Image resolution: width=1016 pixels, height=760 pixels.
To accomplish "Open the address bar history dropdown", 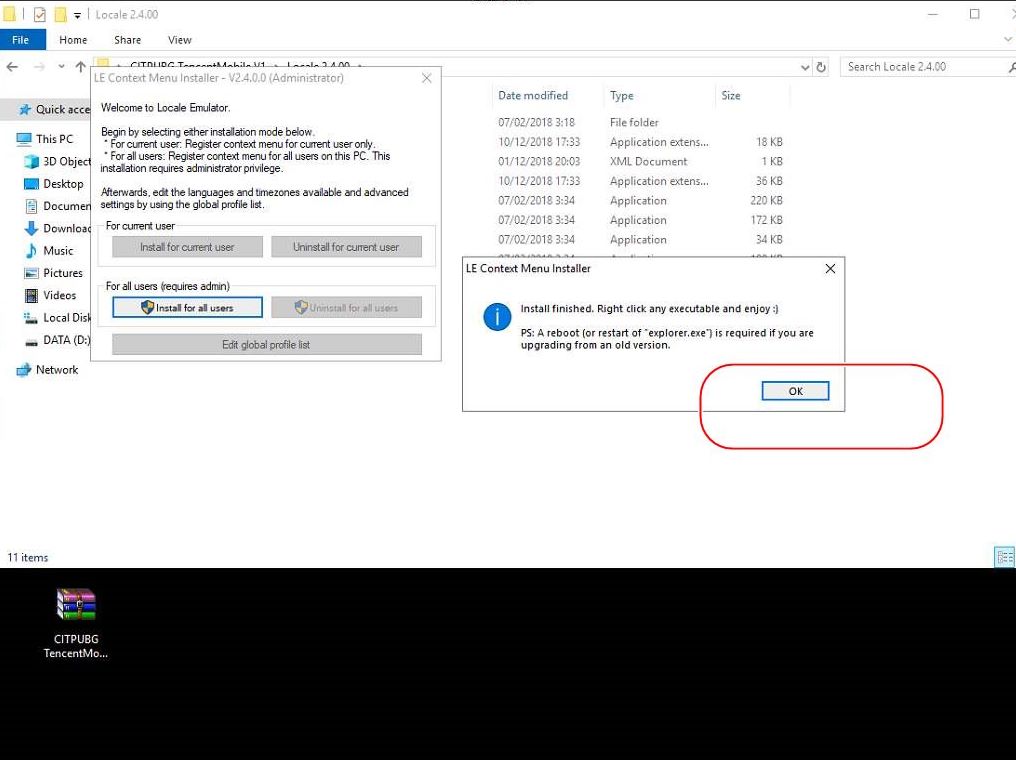I will [805, 66].
